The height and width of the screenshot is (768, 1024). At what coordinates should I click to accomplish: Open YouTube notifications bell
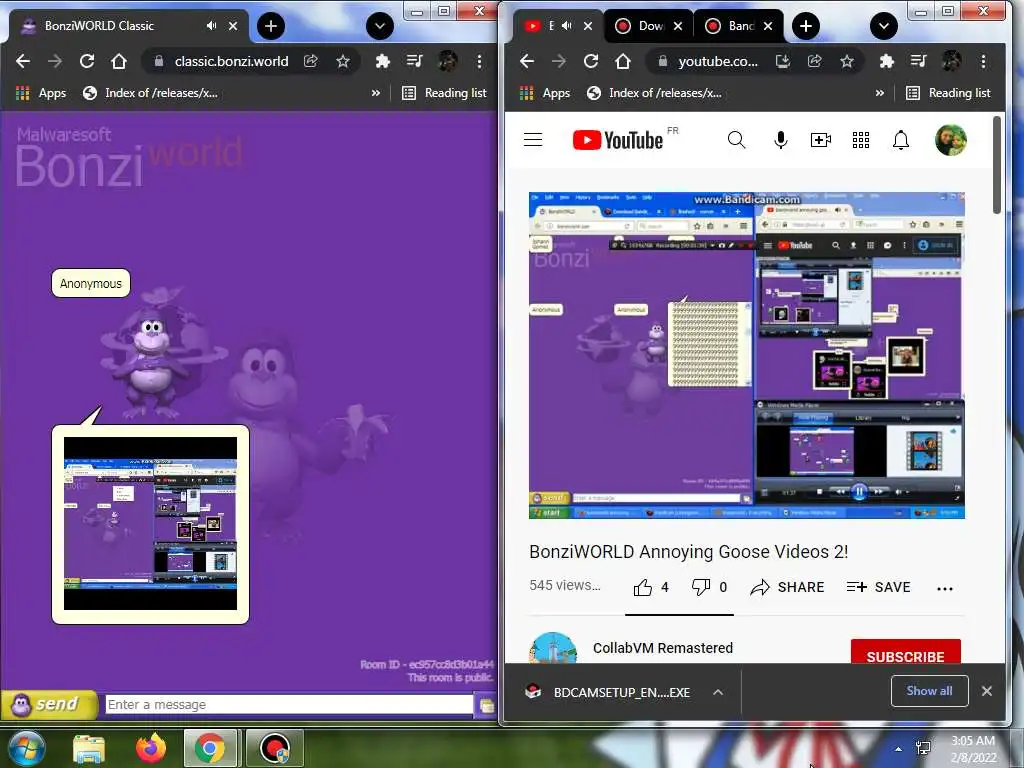(901, 140)
